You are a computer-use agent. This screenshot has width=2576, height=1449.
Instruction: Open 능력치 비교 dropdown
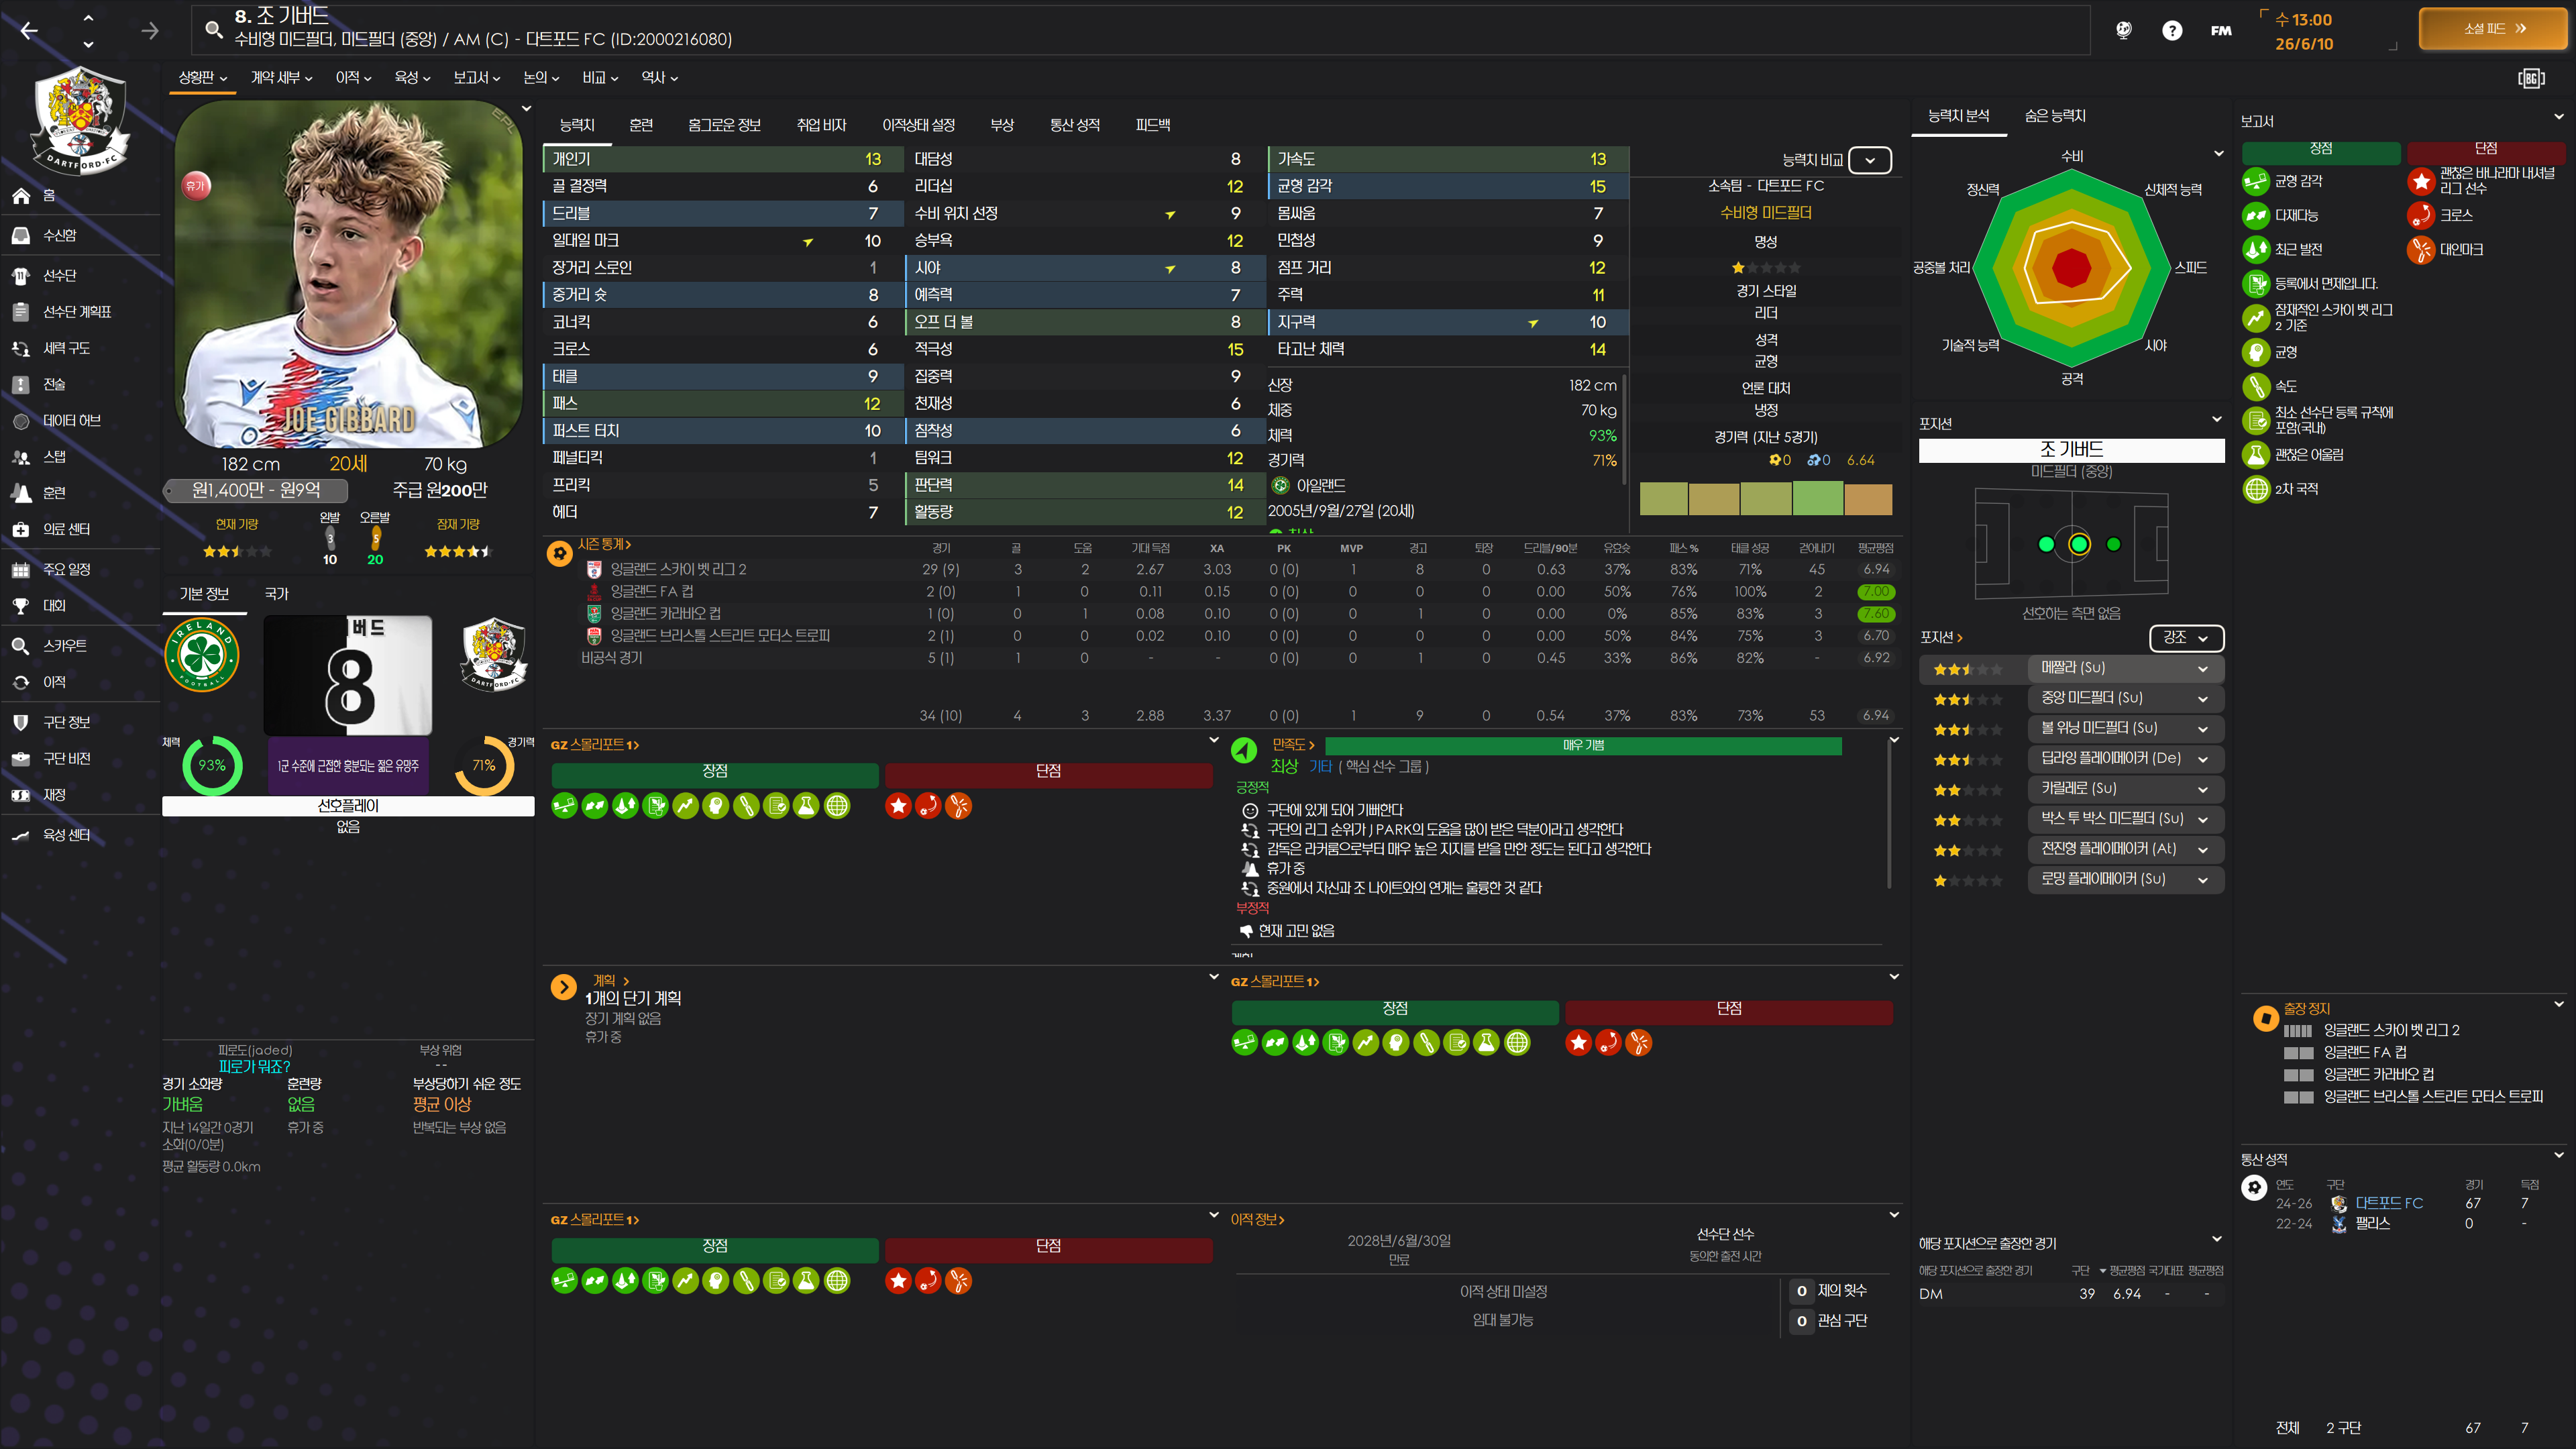pyautogui.click(x=1869, y=160)
